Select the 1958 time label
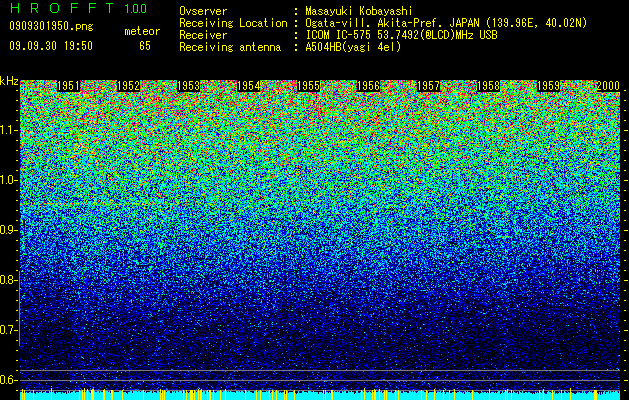 489,86
